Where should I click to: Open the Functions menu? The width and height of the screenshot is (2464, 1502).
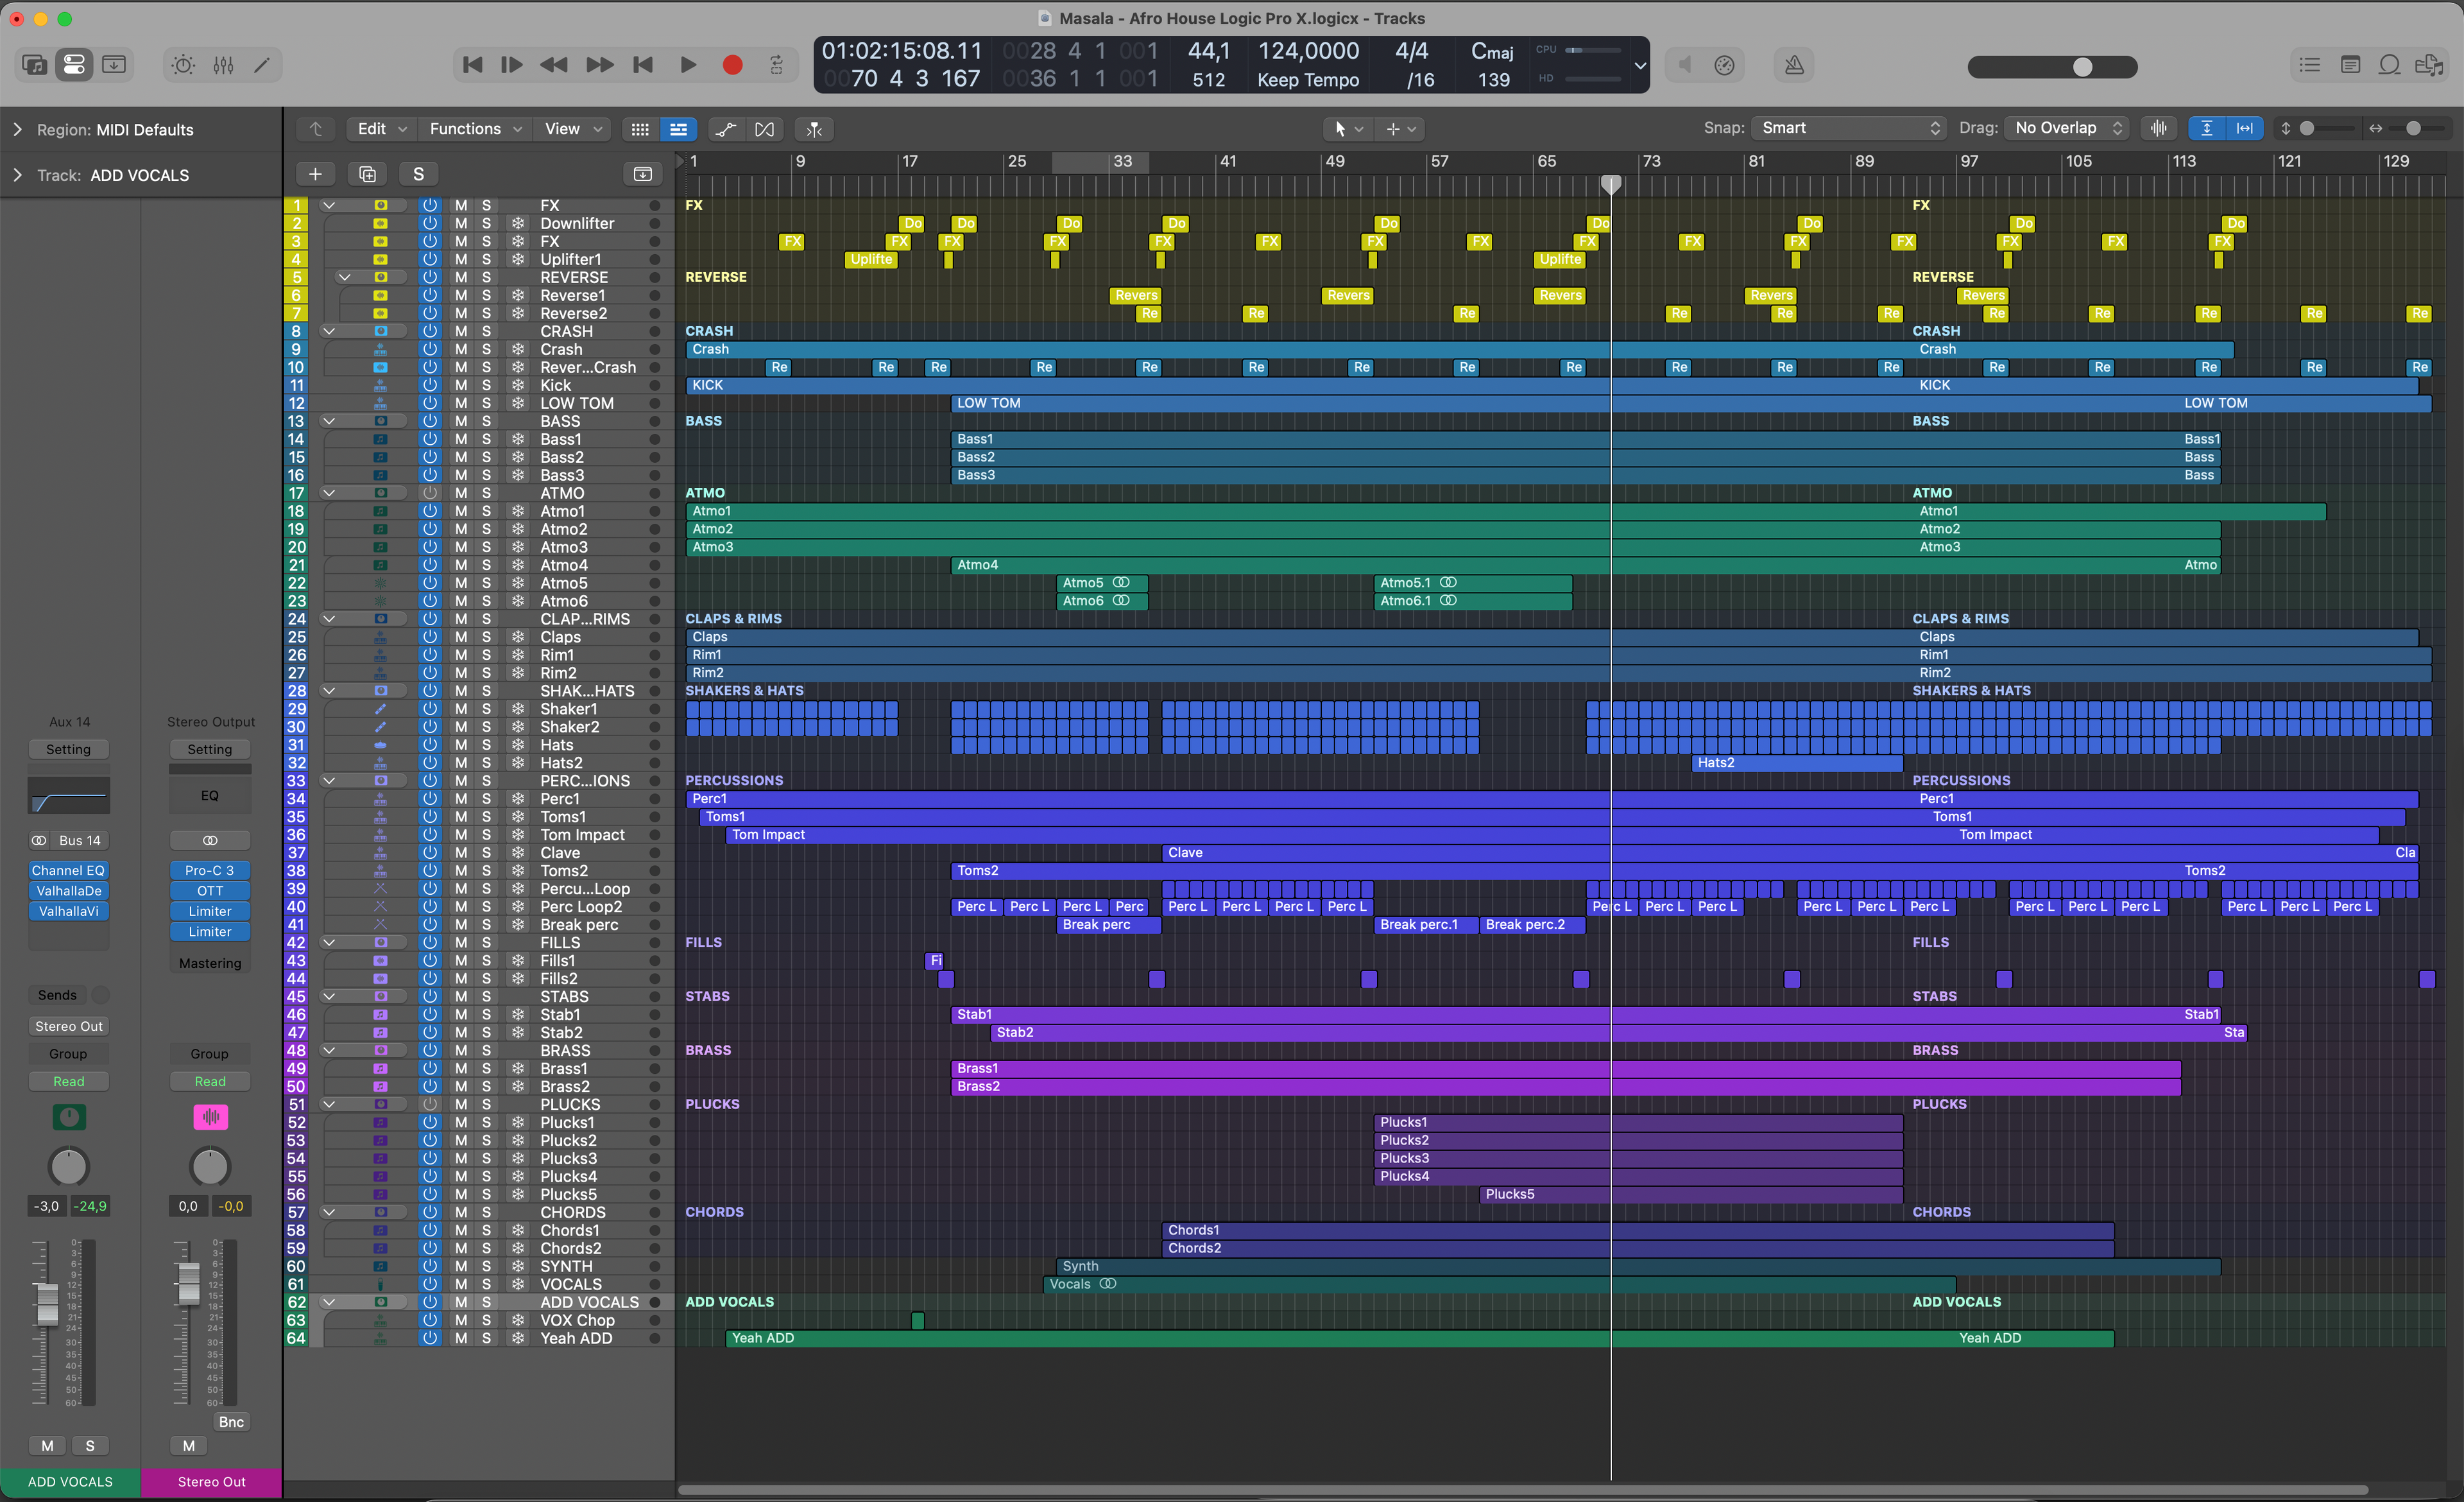(475, 129)
